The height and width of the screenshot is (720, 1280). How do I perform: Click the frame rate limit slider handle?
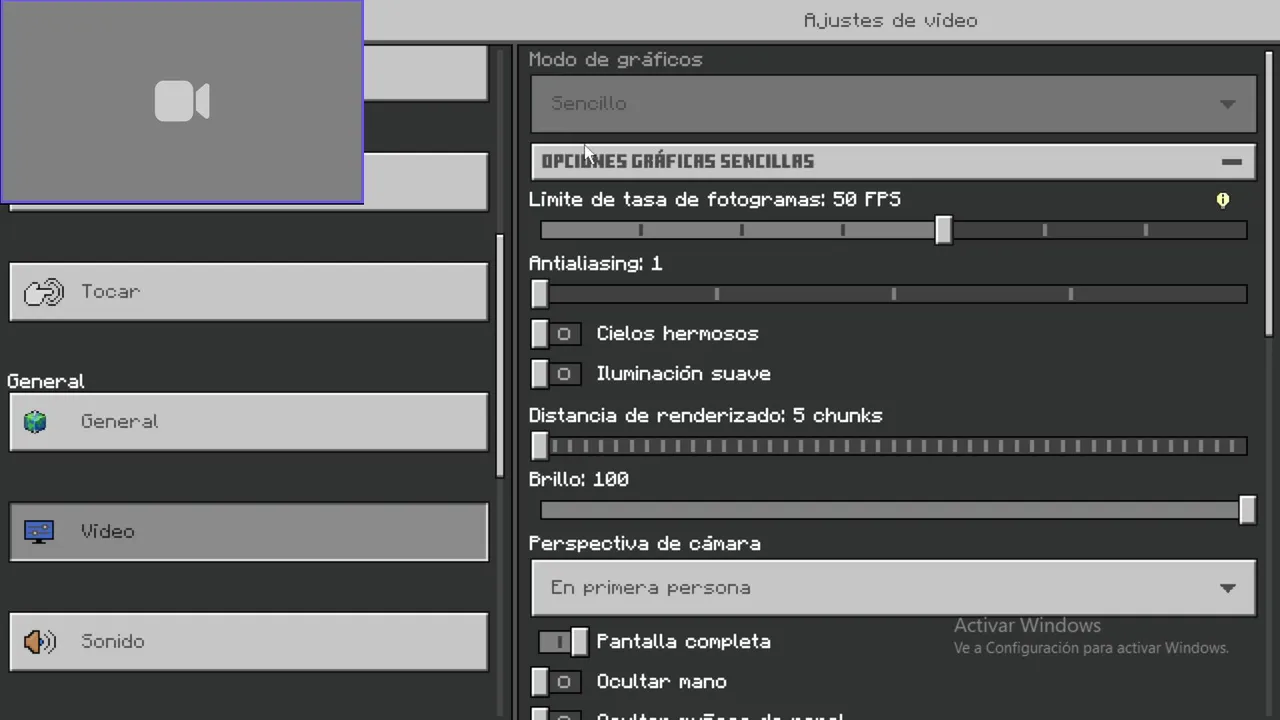(944, 230)
